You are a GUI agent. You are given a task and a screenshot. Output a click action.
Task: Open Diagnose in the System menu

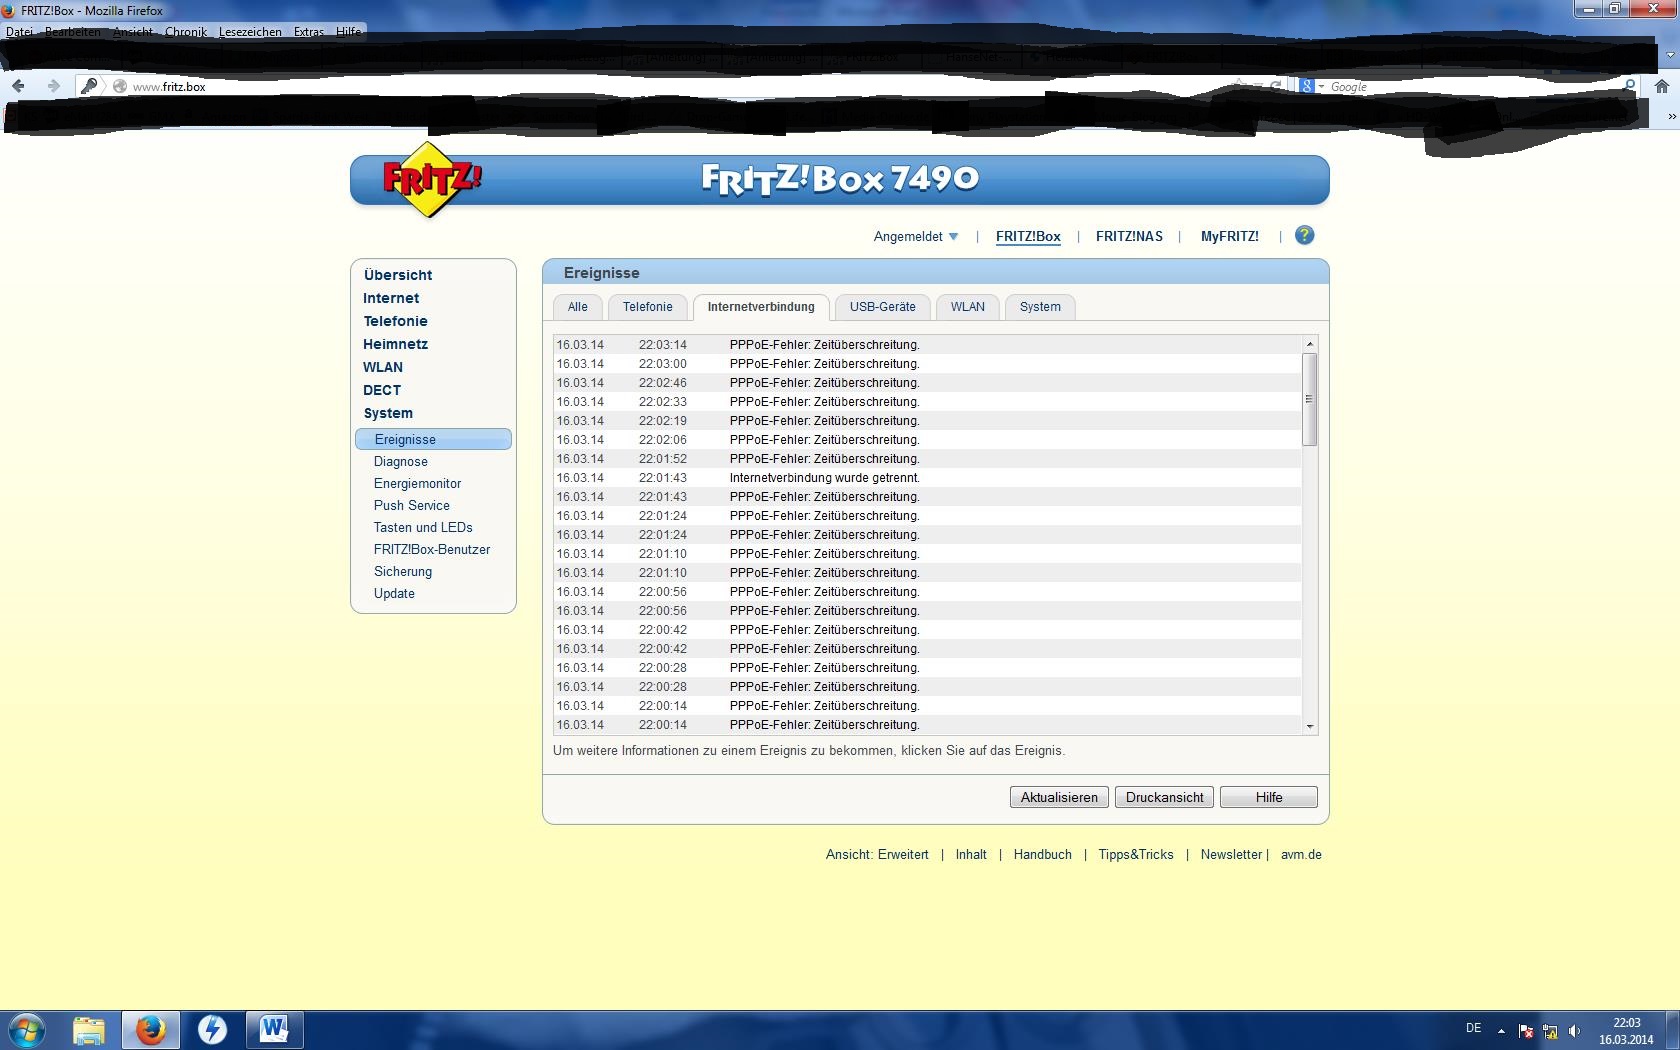point(400,462)
